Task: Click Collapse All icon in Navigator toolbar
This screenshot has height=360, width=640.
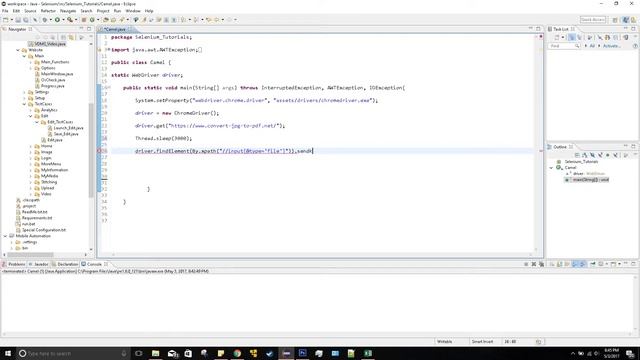Action: tap(63, 37)
